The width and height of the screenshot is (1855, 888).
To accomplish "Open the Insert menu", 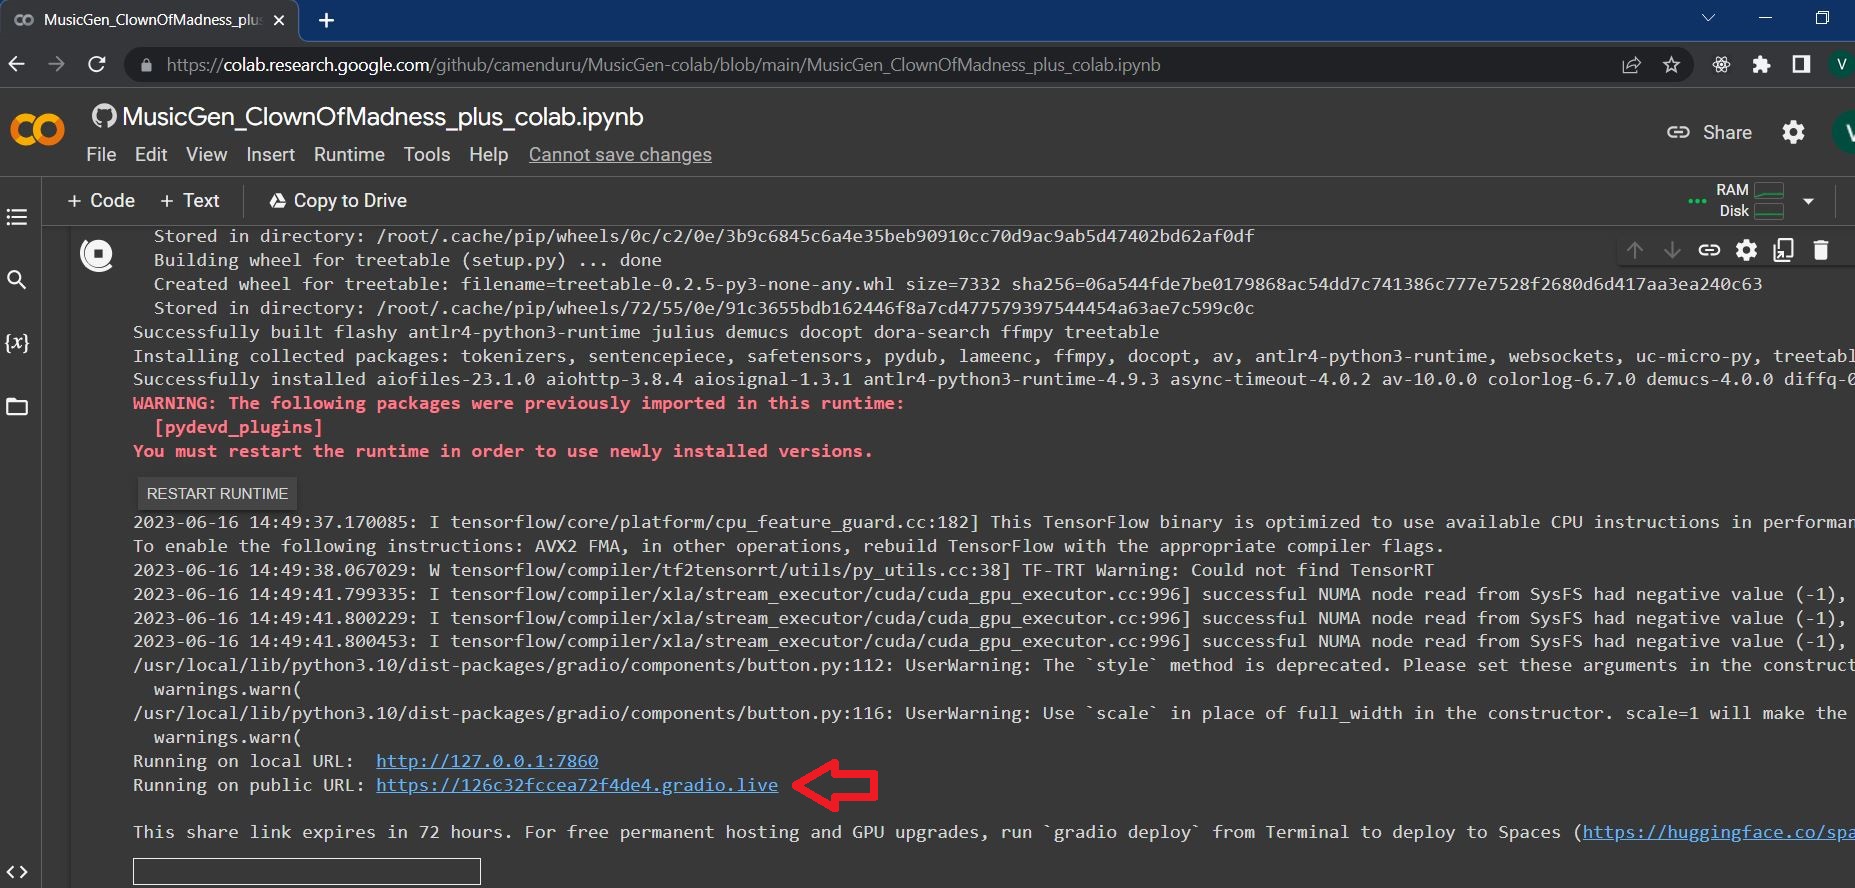I will pyautogui.click(x=270, y=155).
